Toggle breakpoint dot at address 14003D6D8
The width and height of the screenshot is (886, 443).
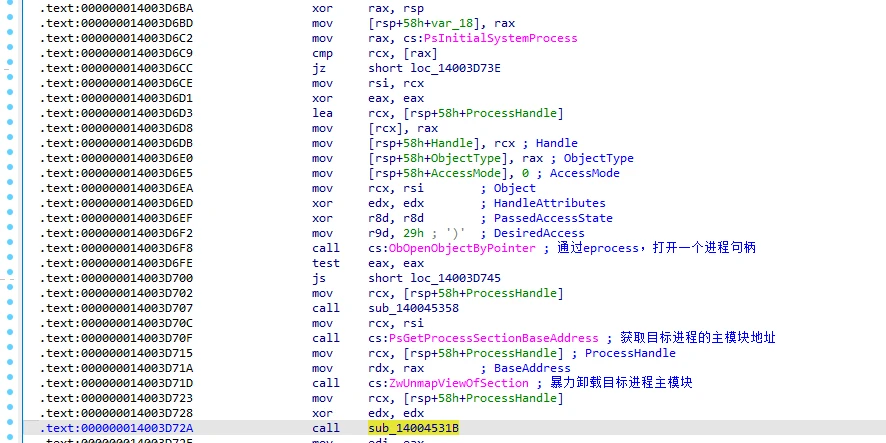pyautogui.click(x=10, y=121)
